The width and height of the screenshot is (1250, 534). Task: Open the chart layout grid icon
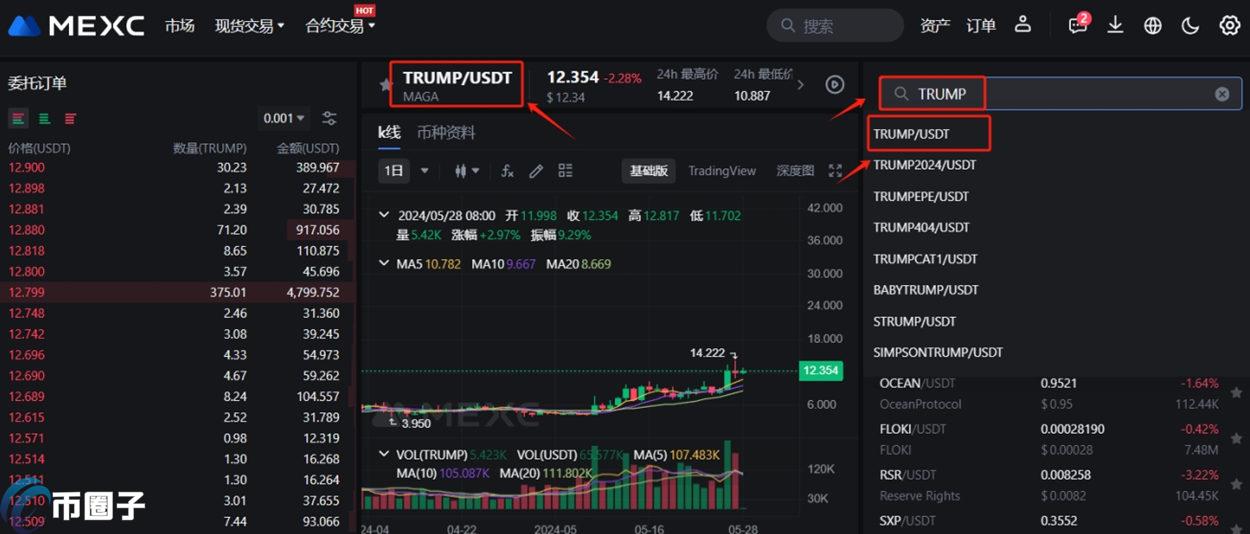point(565,171)
